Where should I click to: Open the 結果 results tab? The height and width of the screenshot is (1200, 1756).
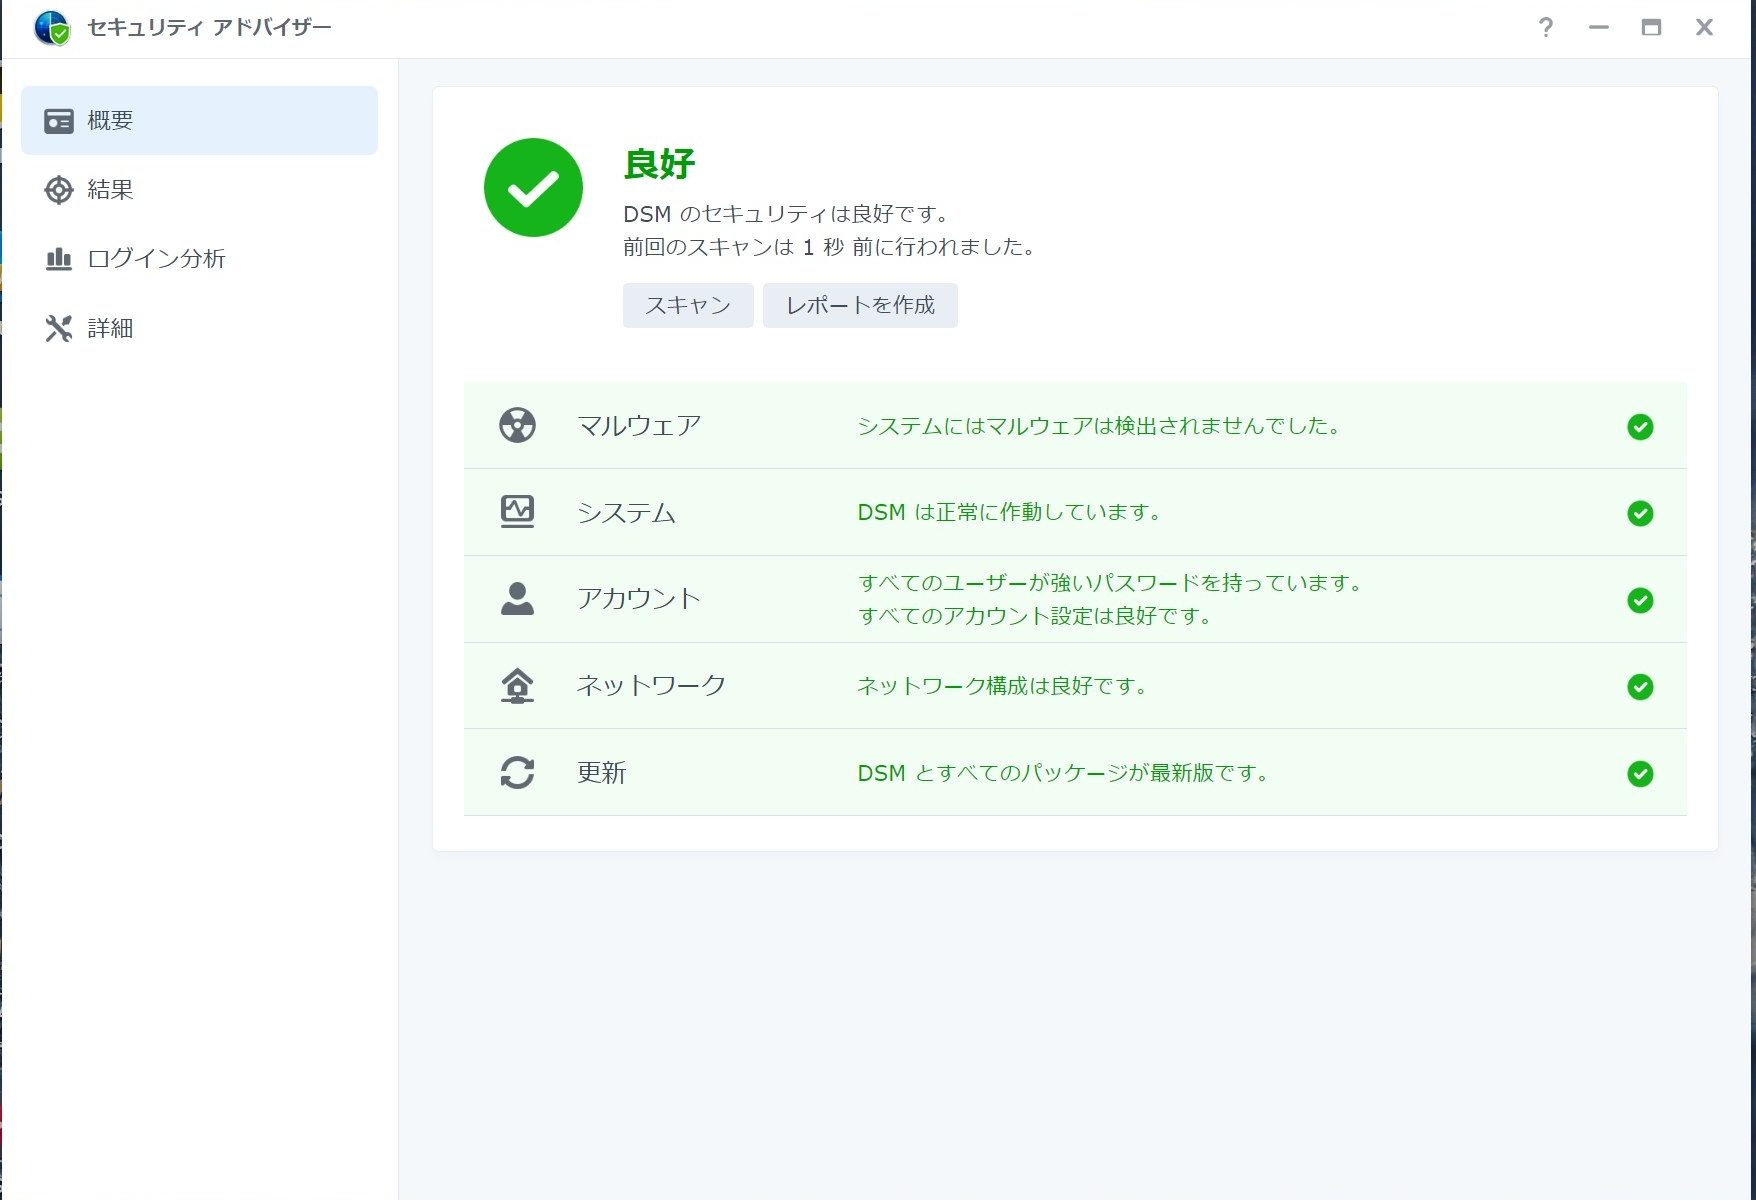(110, 190)
